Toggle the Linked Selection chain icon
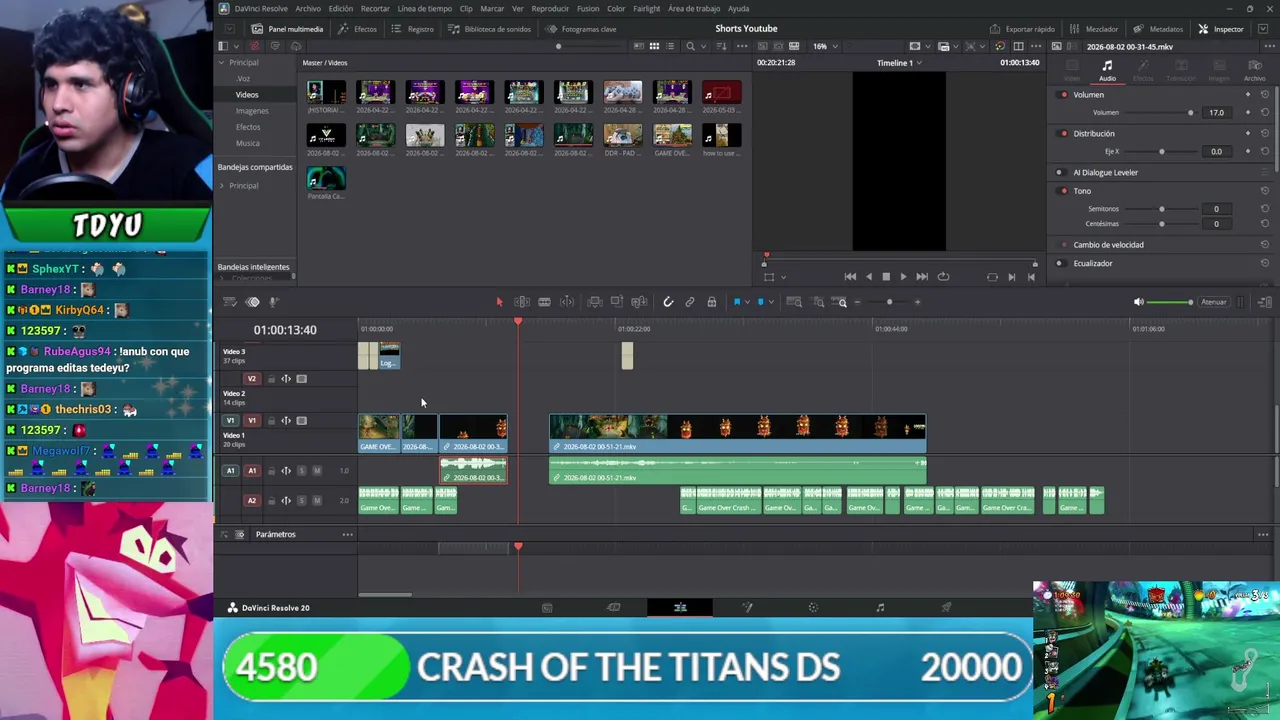The image size is (1280, 720). 690,302
